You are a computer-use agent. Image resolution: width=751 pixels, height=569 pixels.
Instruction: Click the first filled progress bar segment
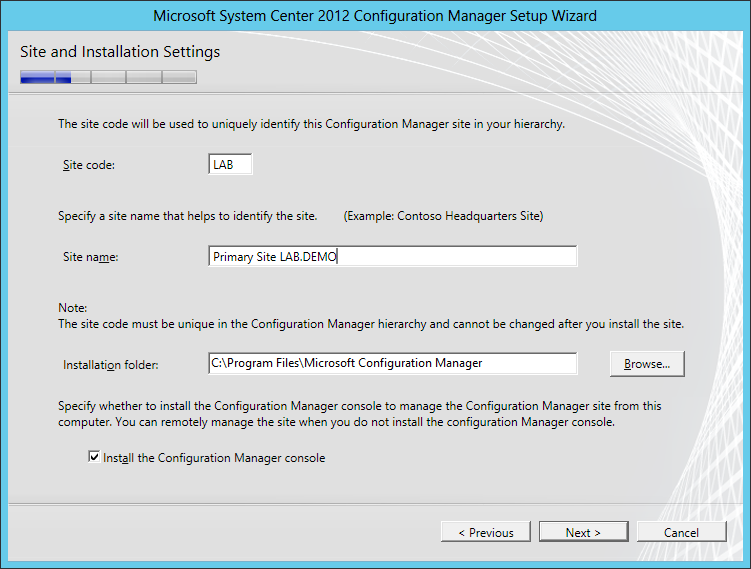37,77
